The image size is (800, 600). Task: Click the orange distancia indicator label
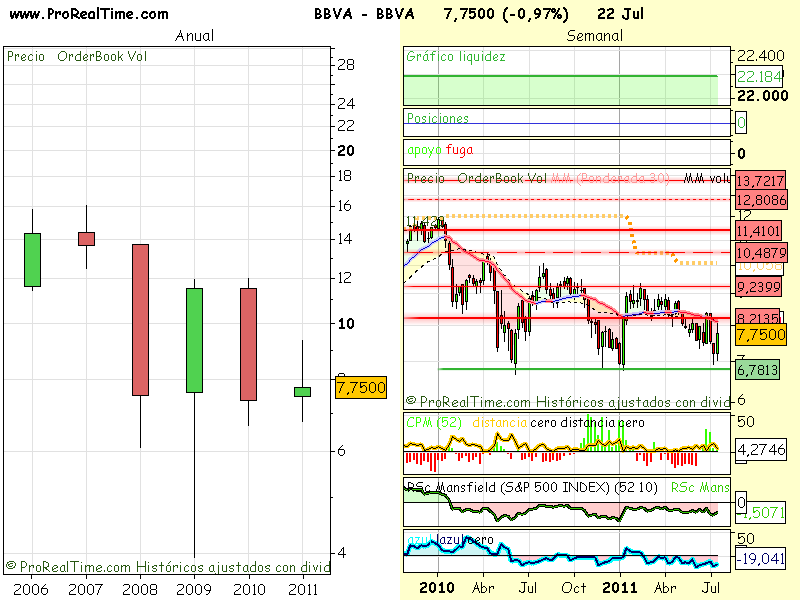(499, 422)
